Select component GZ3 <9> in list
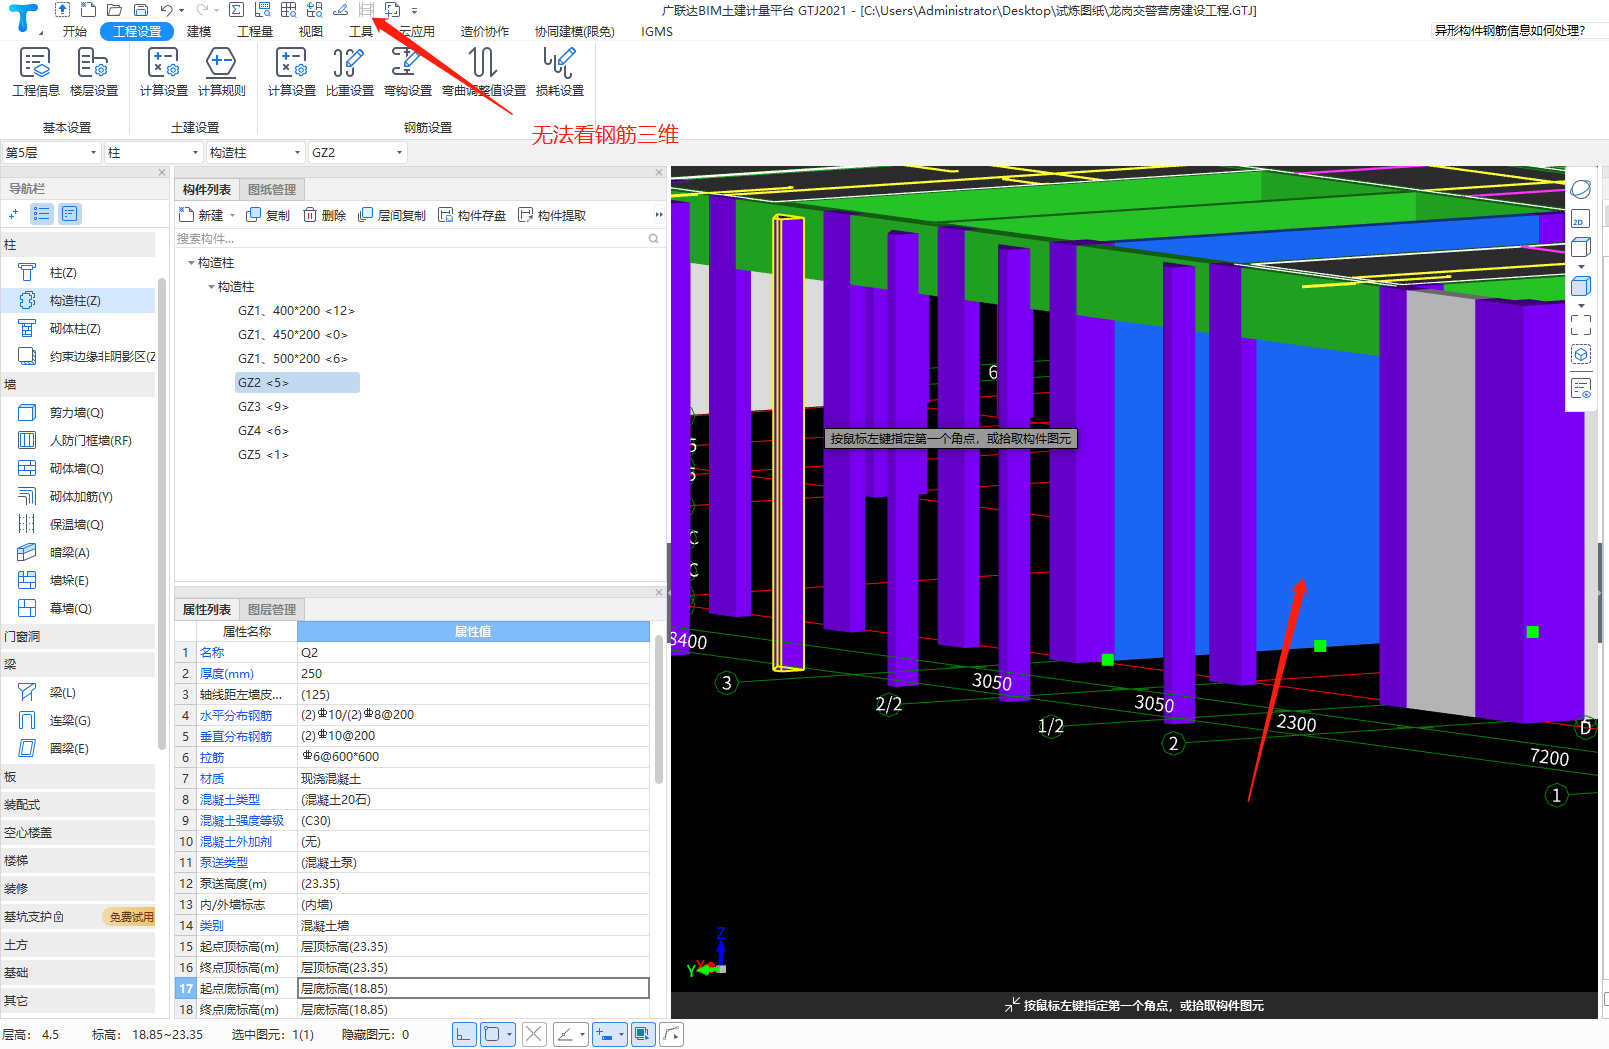Viewport: 1609px width, 1049px height. [x=263, y=406]
